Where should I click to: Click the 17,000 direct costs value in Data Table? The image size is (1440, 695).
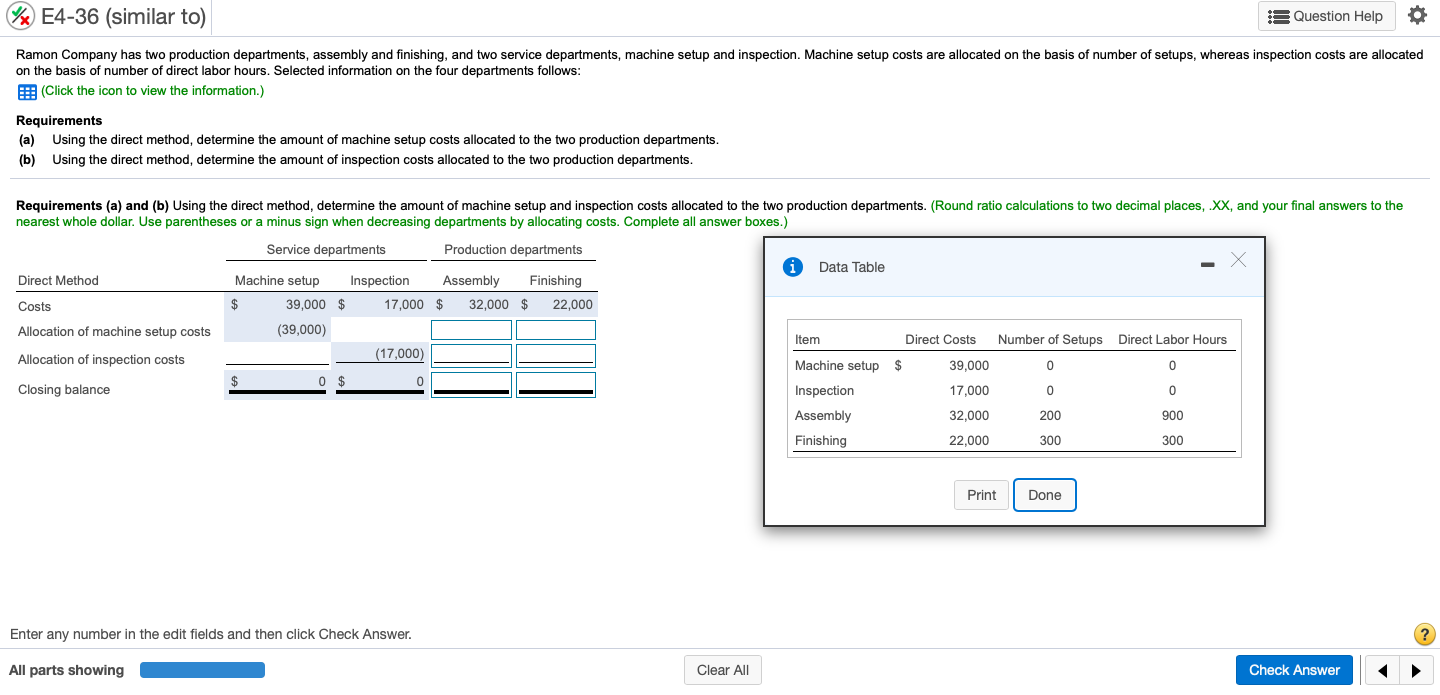point(969,390)
